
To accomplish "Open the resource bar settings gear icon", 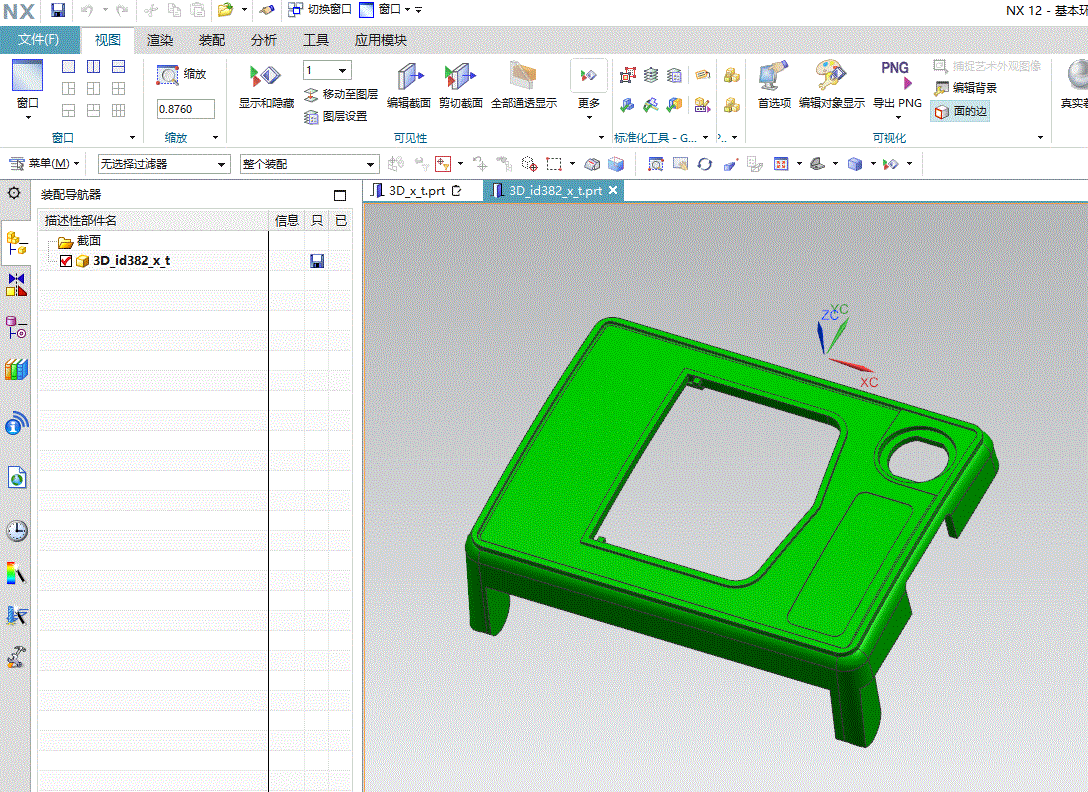I will [14, 193].
